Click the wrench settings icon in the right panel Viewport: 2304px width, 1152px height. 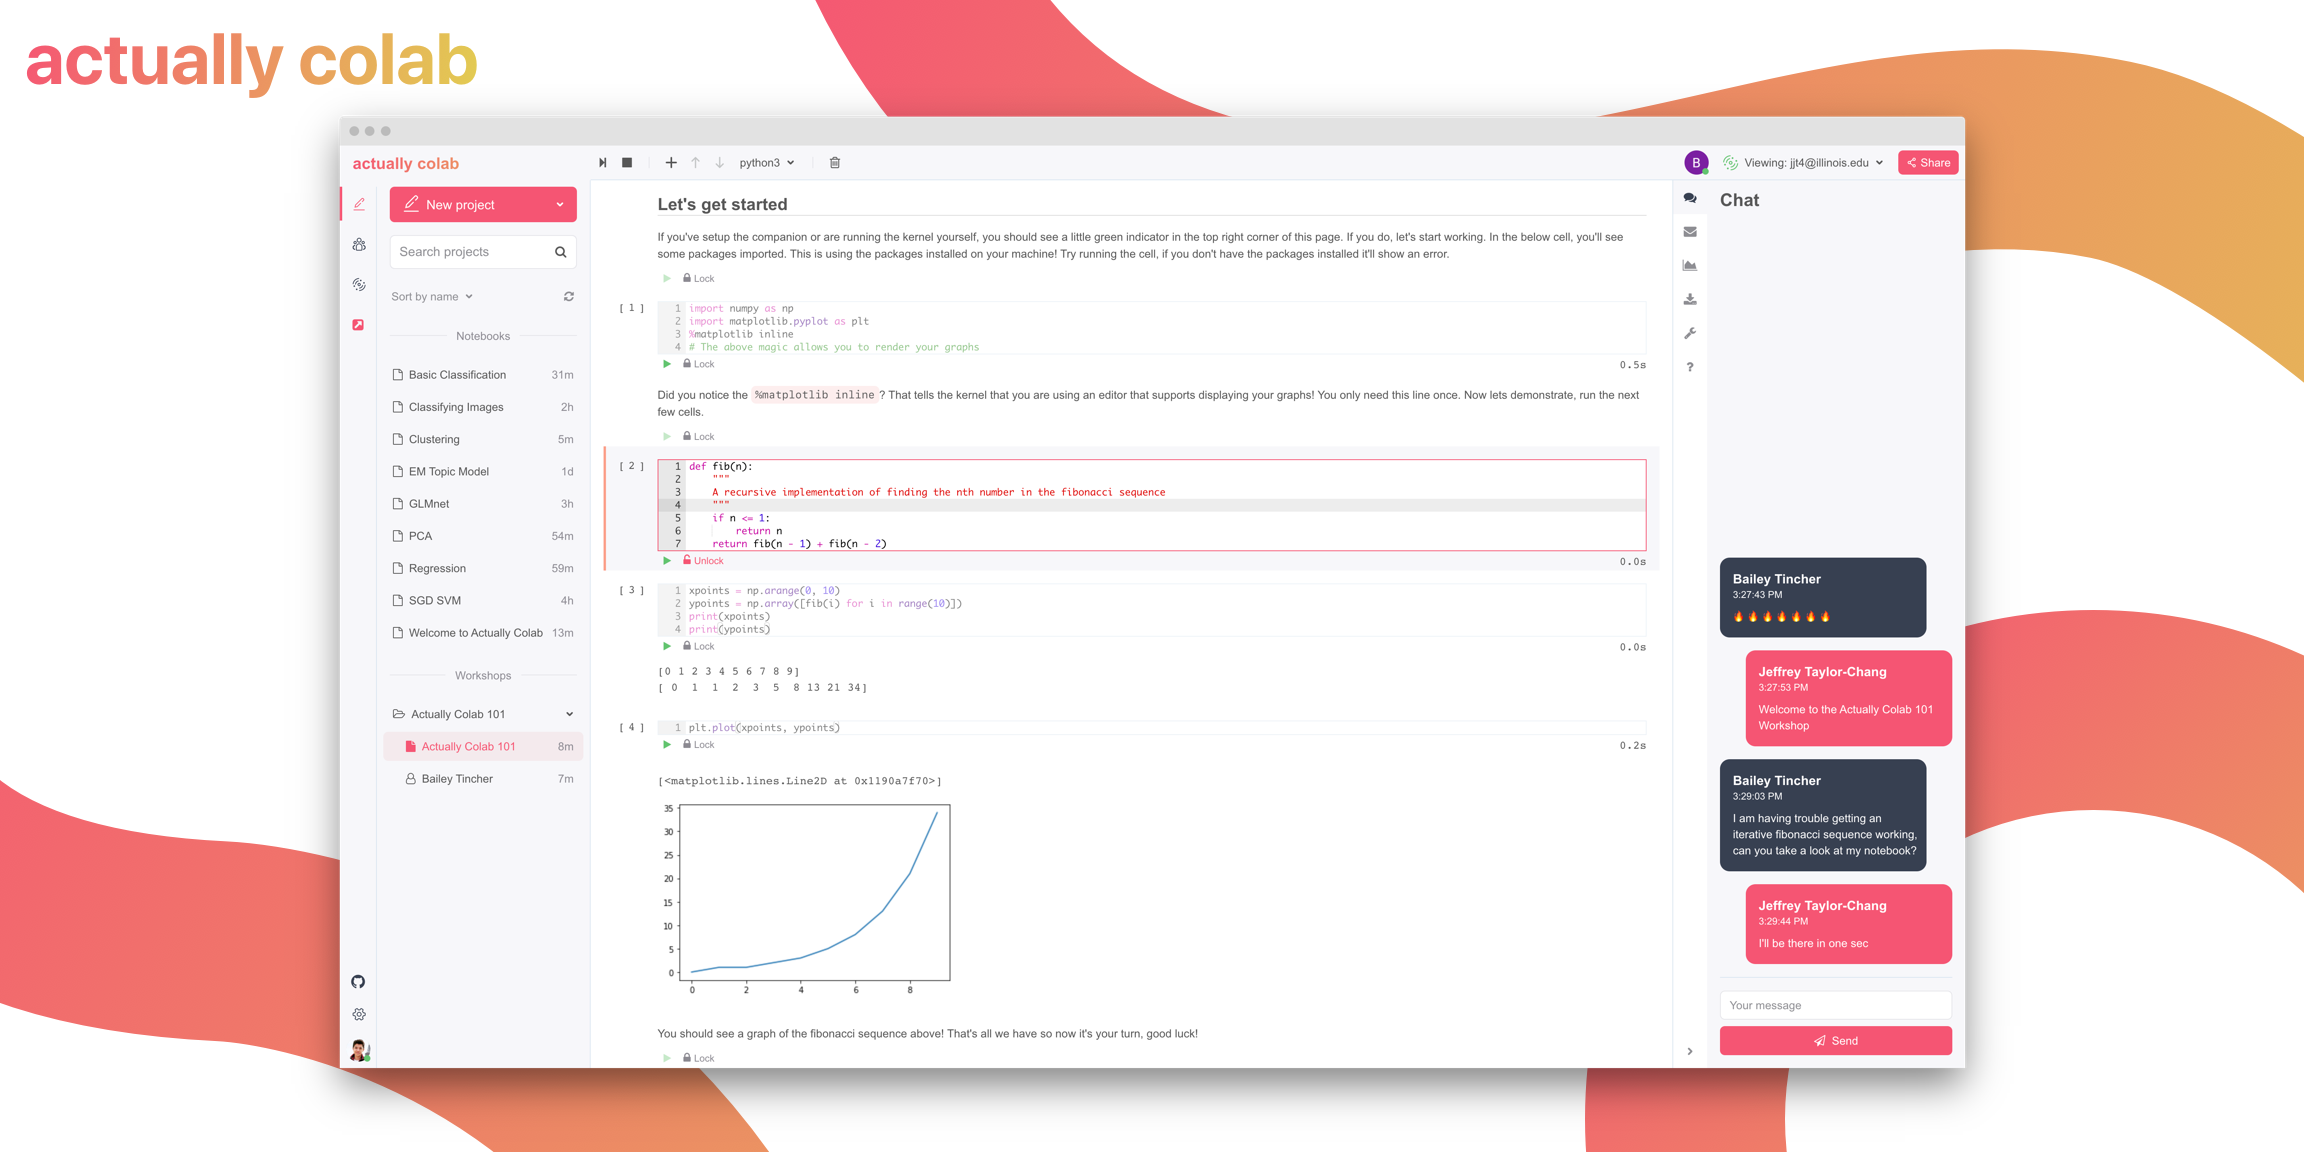click(x=1690, y=332)
